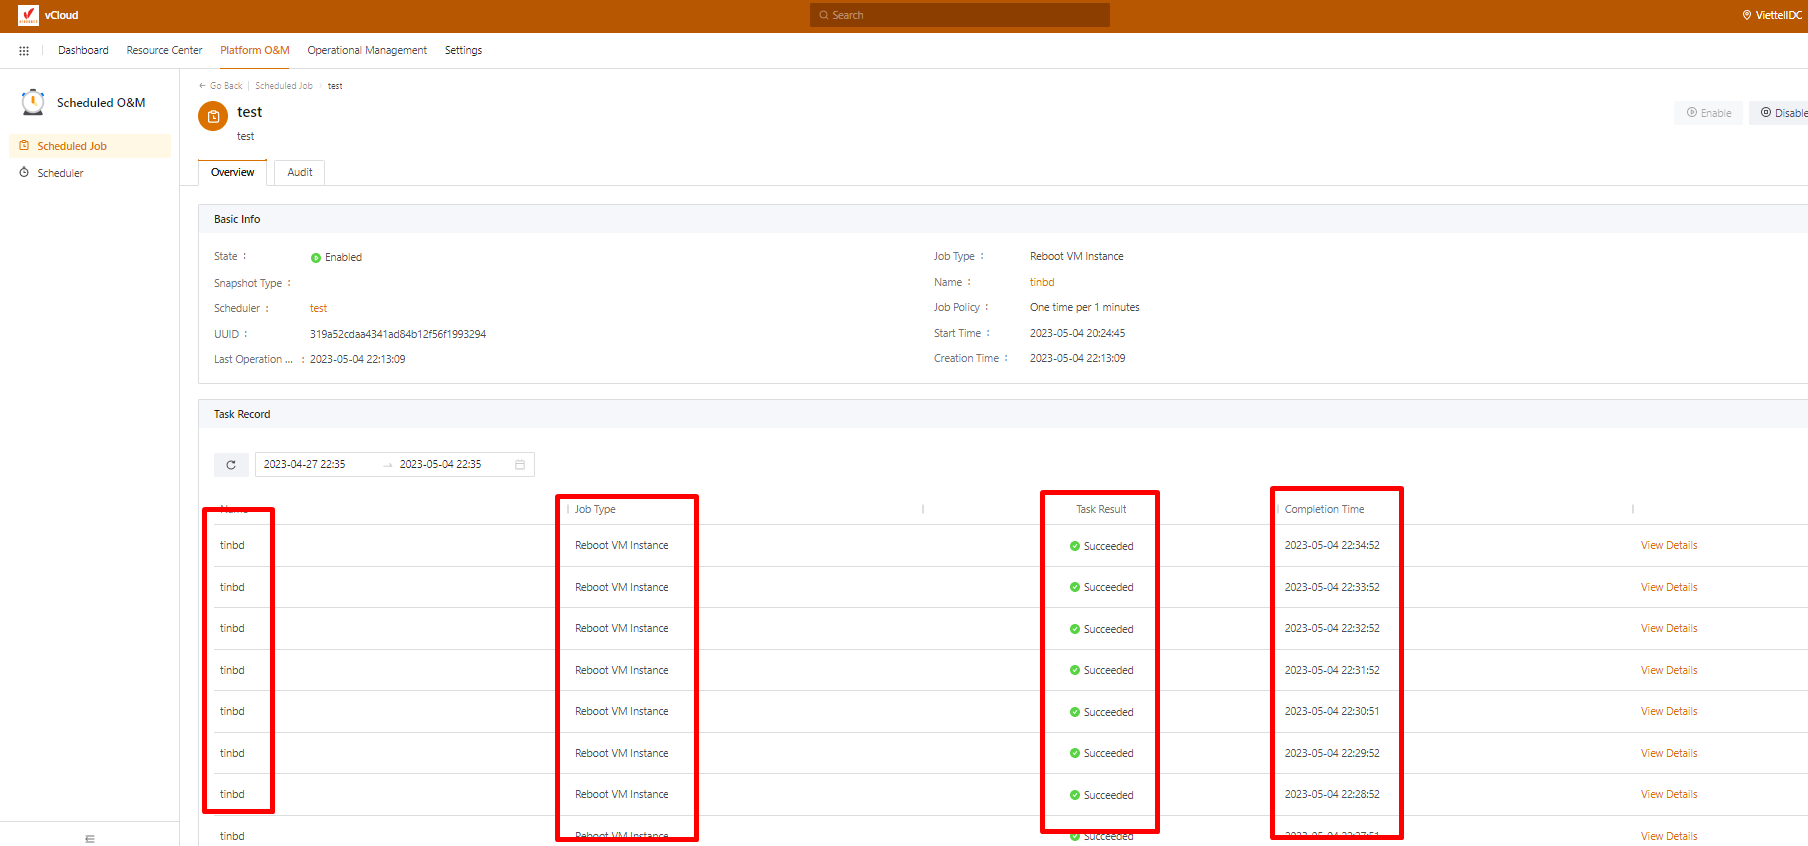Click the calendar icon in date range

520,464
